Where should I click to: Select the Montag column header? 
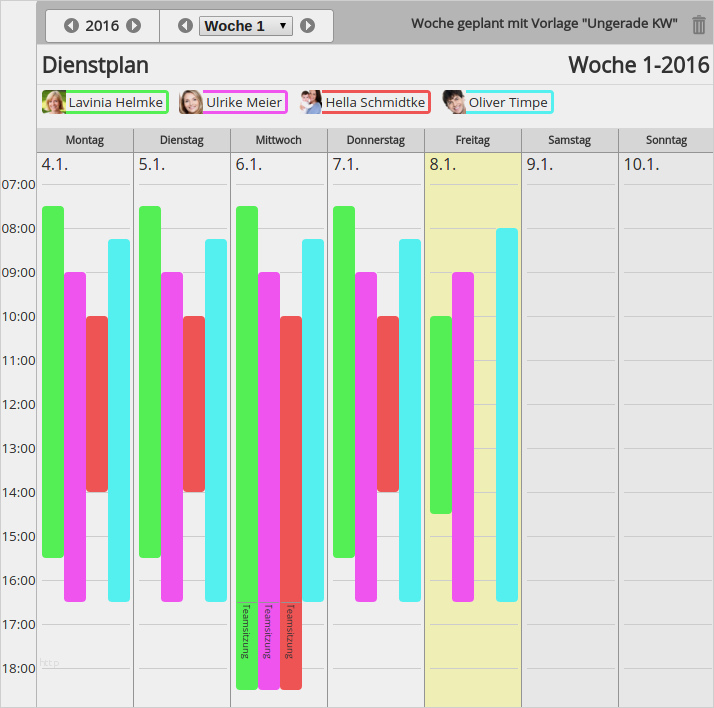pos(85,140)
